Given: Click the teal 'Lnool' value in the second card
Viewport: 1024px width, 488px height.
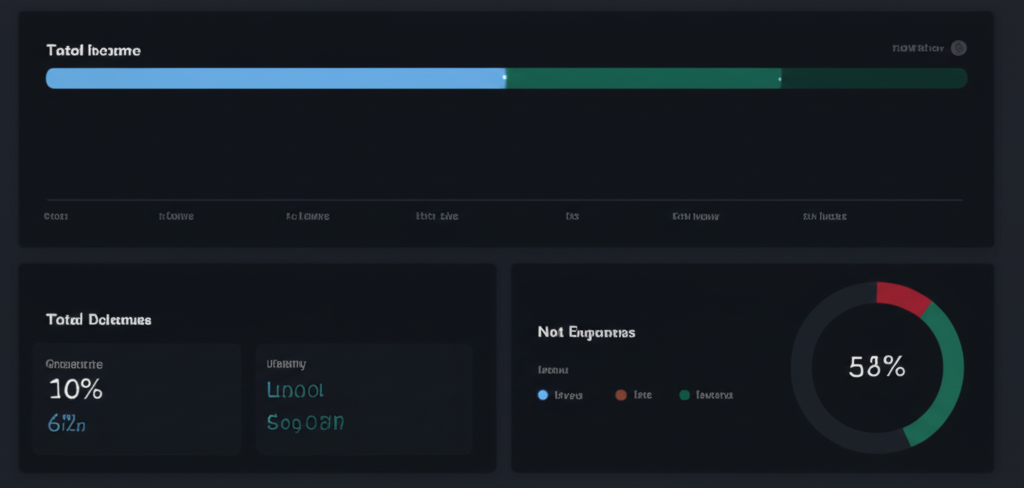Looking at the screenshot, I should point(295,390).
